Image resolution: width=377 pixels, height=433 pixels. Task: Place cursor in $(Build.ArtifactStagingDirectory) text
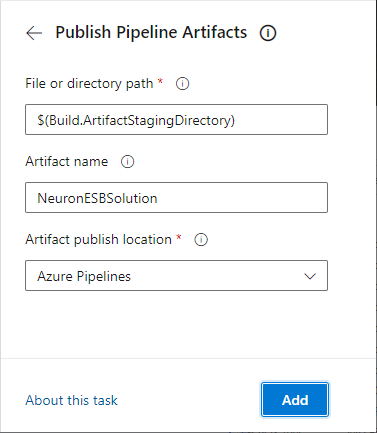[x=136, y=120]
